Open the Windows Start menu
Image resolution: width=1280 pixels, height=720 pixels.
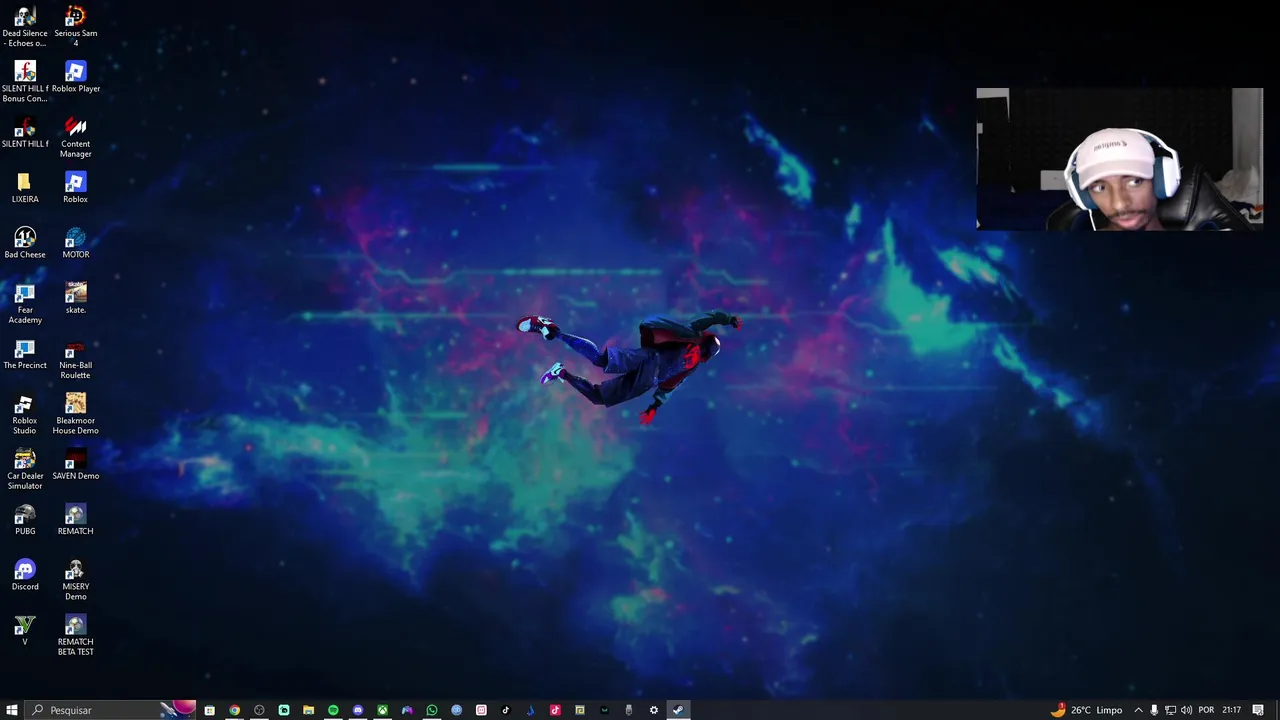coord(12,710)
